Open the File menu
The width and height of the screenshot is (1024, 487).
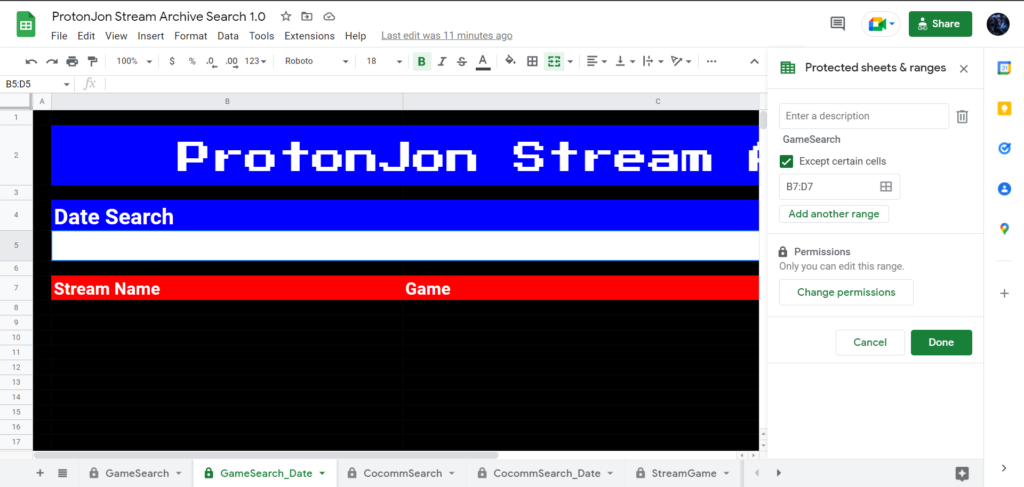pos(59,36)
